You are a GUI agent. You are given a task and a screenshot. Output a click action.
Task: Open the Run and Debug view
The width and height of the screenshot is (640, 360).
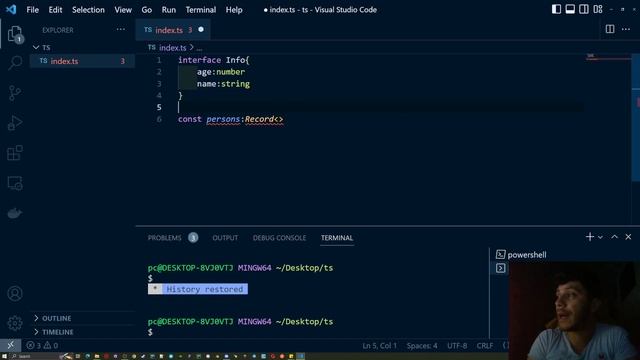15,123
